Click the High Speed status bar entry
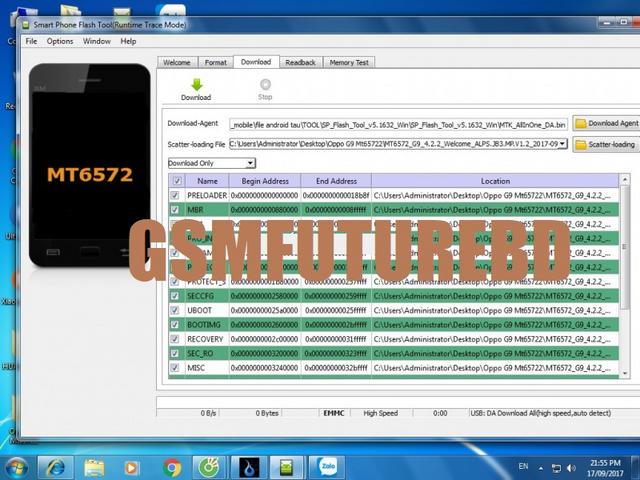Screen dimensions: 640x480 (381, 413)
